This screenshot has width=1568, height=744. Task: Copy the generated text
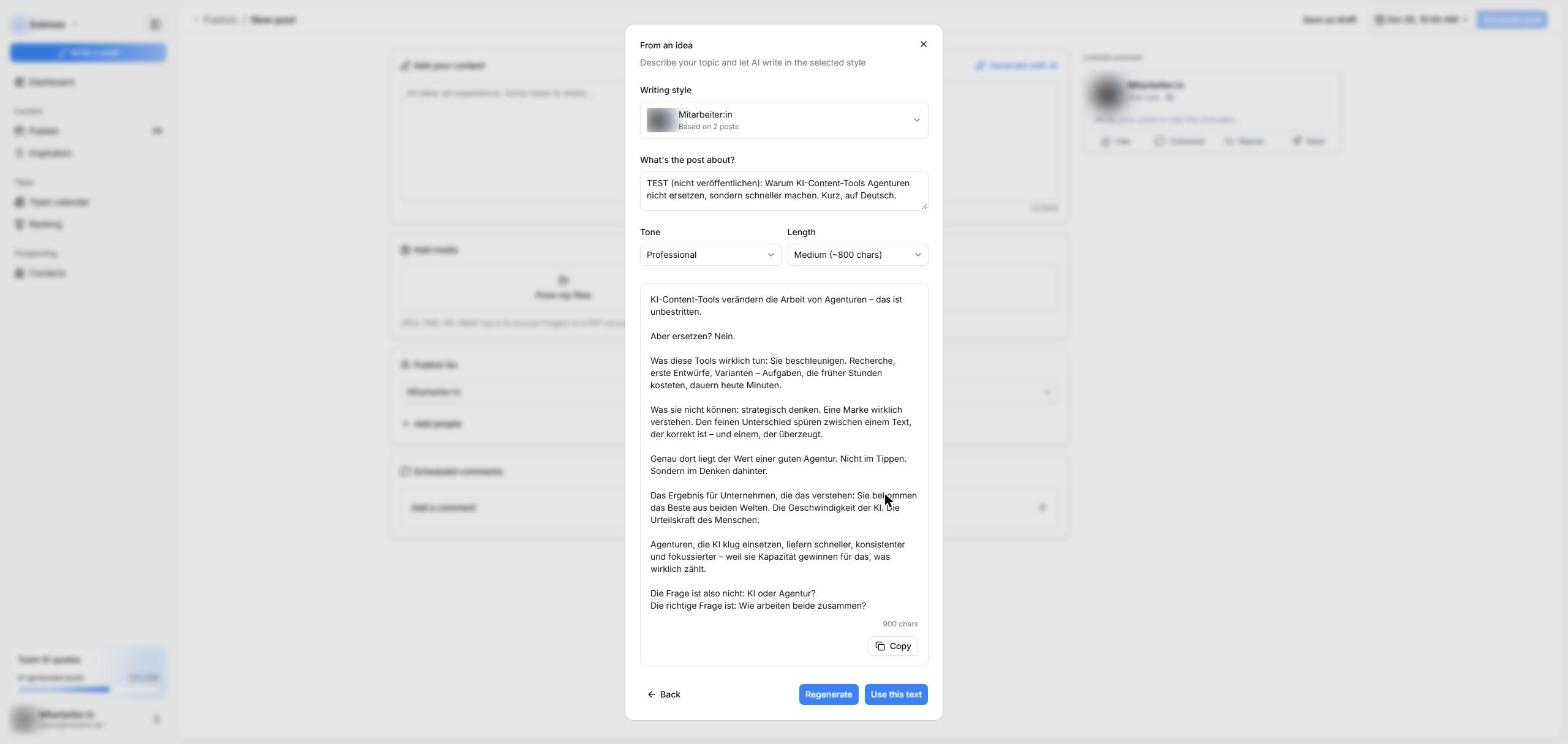[893, 646]
